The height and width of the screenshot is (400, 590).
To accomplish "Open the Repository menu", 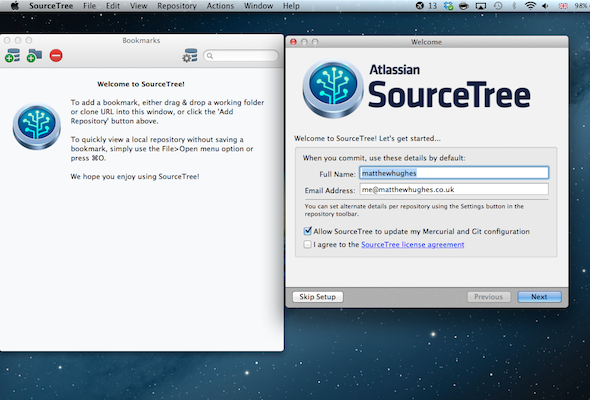I will pos(177,6).
